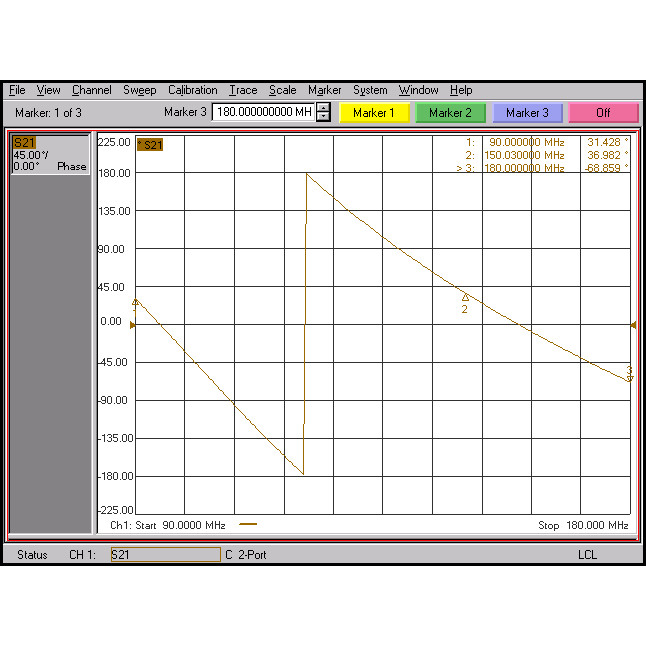Open the Marker menu
This screenshot has height=646, width=646.
[325, 90]
